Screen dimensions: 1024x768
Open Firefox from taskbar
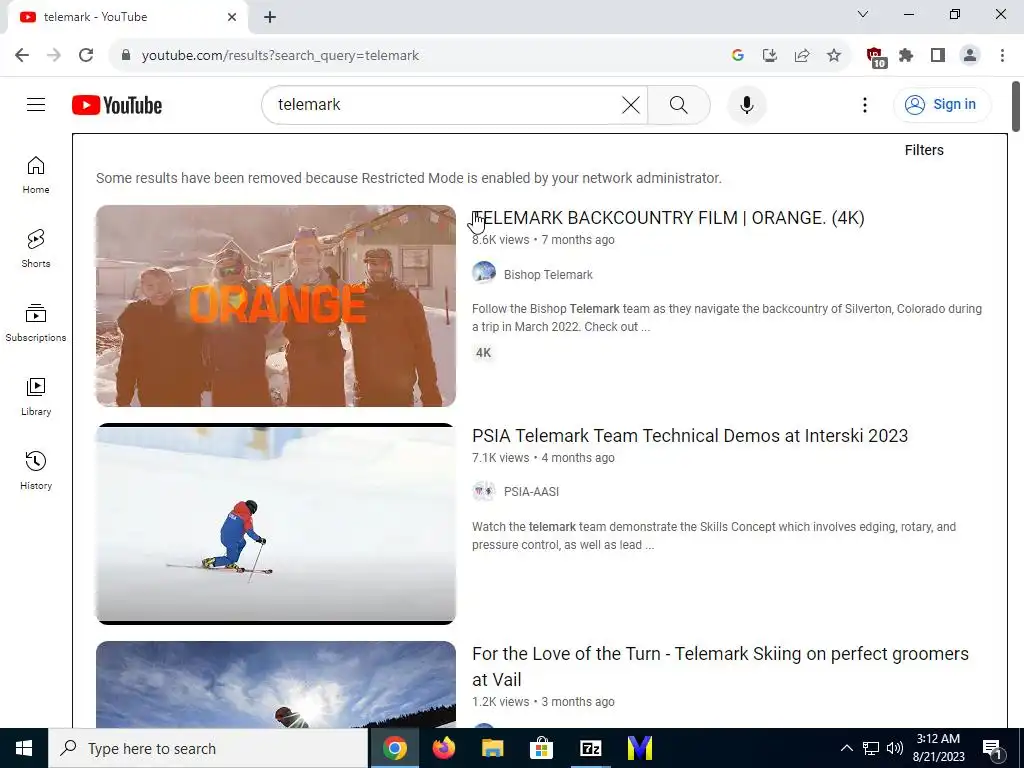click(443, 748)
